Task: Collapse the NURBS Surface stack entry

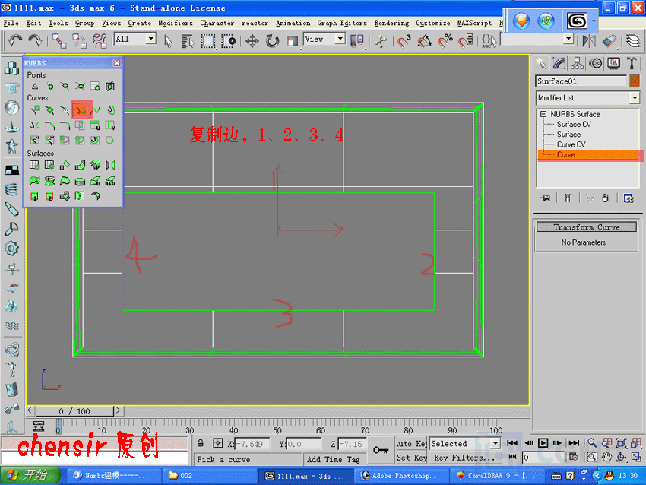Action: tap(543, 114)
